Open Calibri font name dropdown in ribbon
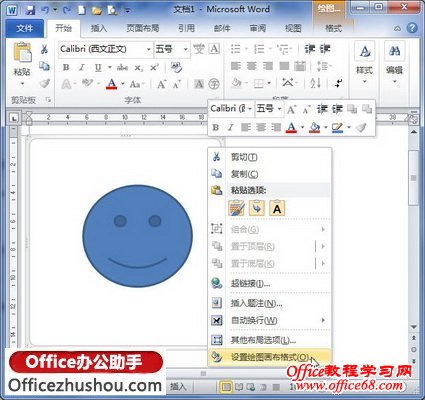The width and height of the screenshot is (425, 400). point(149,49)
